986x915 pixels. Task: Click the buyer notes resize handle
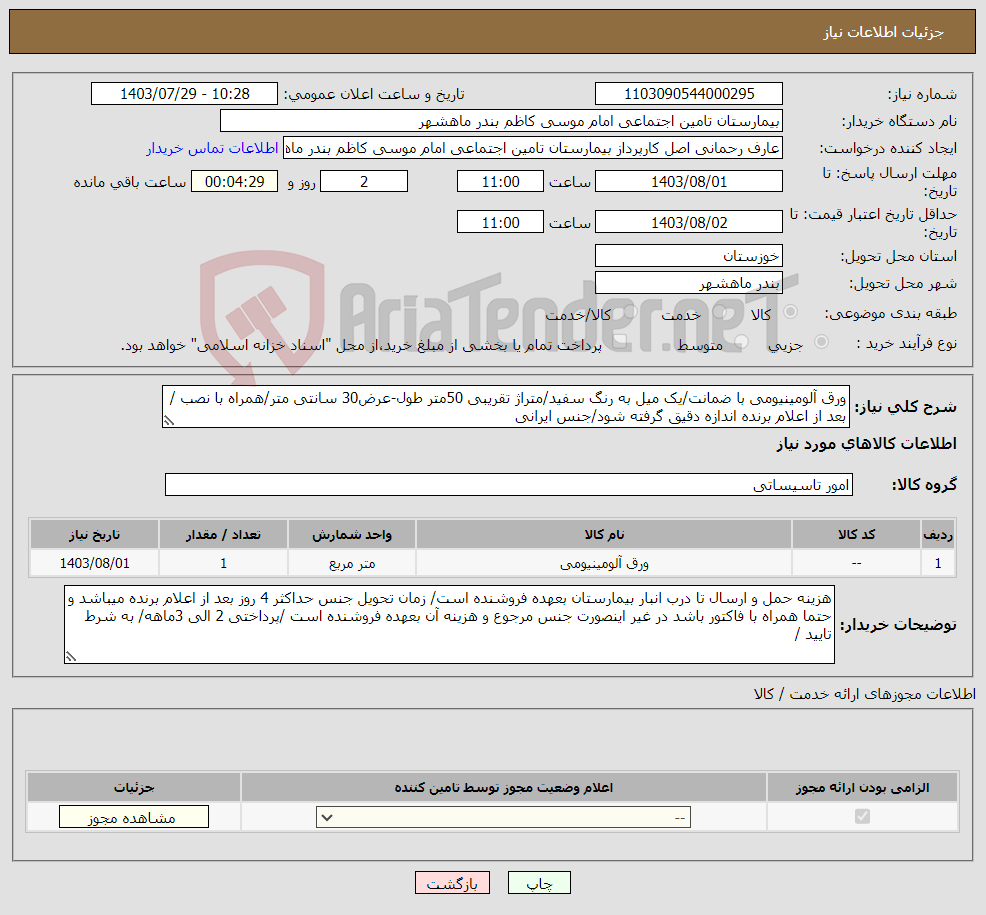click(x=70, y=657)
